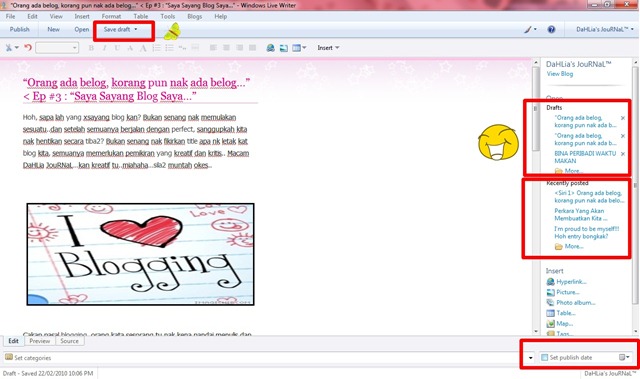Toggle italic formatting
This screenshot has width=640, height=379.
pos(104,48)
